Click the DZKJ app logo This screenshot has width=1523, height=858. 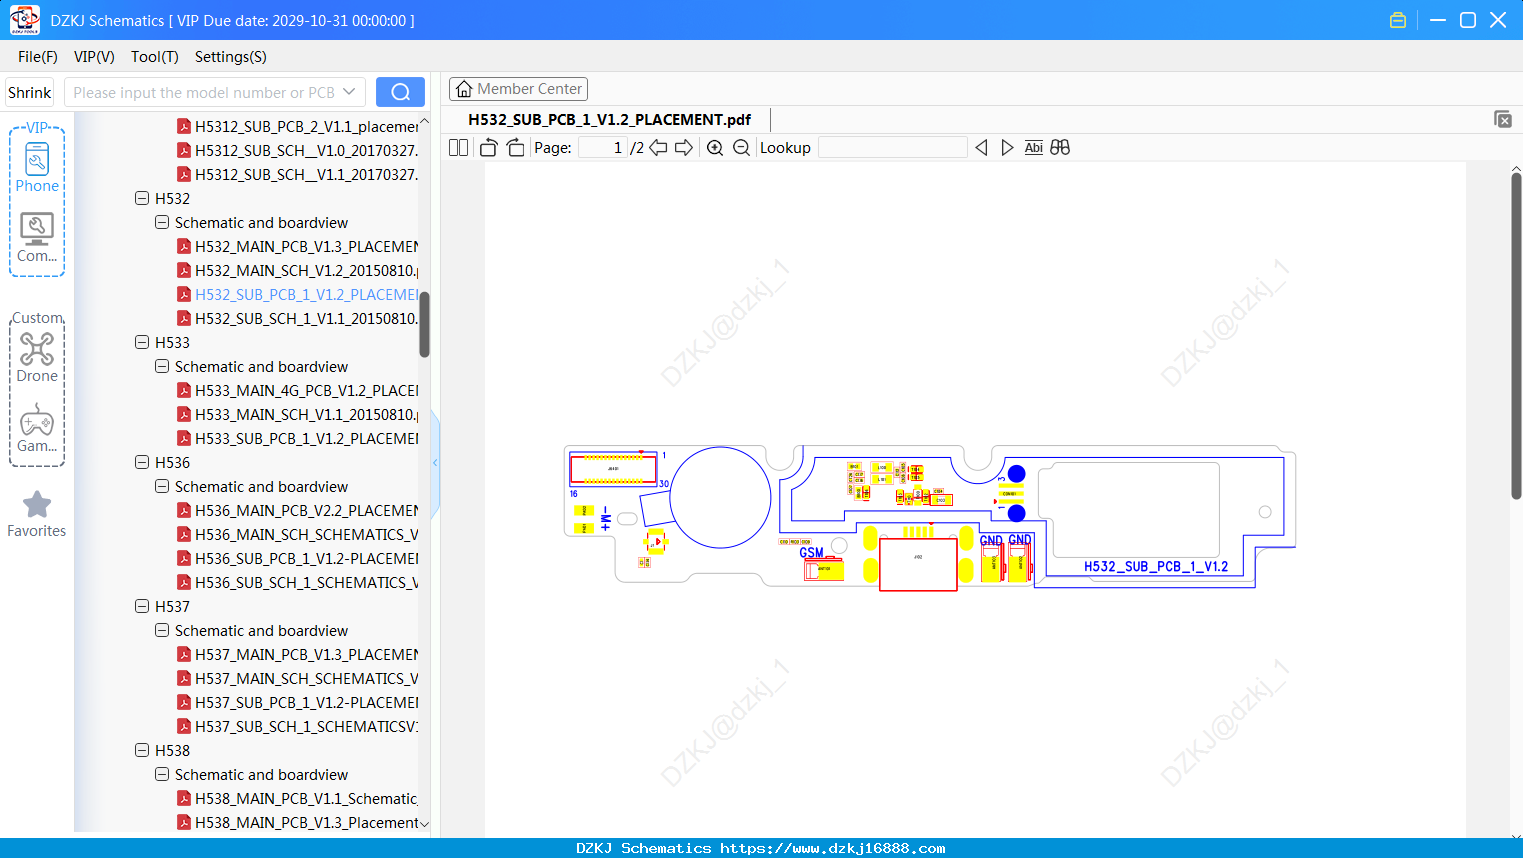pyautogui.click(x=24, y=20)
